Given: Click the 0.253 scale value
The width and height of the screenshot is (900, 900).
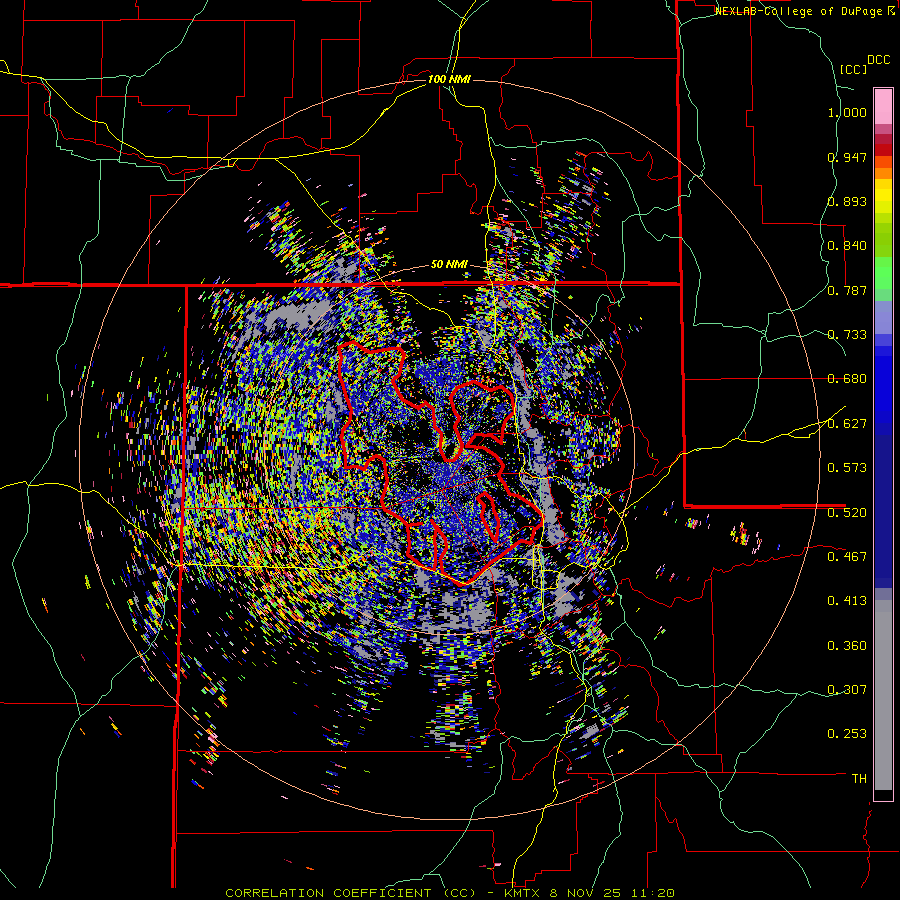Looking at the screenshot, I should tap(847, 734).
